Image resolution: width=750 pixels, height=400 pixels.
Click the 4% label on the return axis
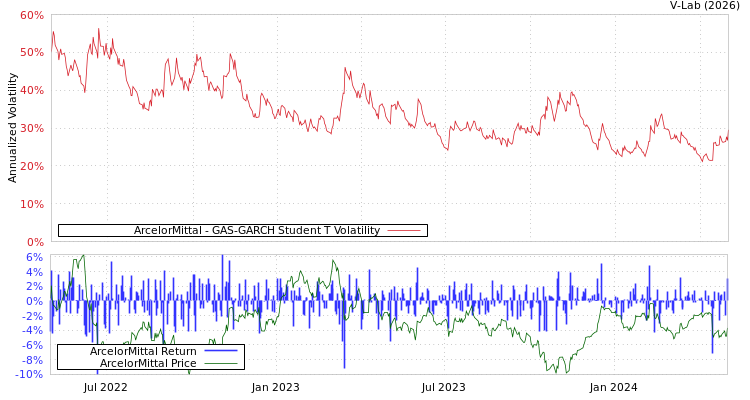(34, 272)
